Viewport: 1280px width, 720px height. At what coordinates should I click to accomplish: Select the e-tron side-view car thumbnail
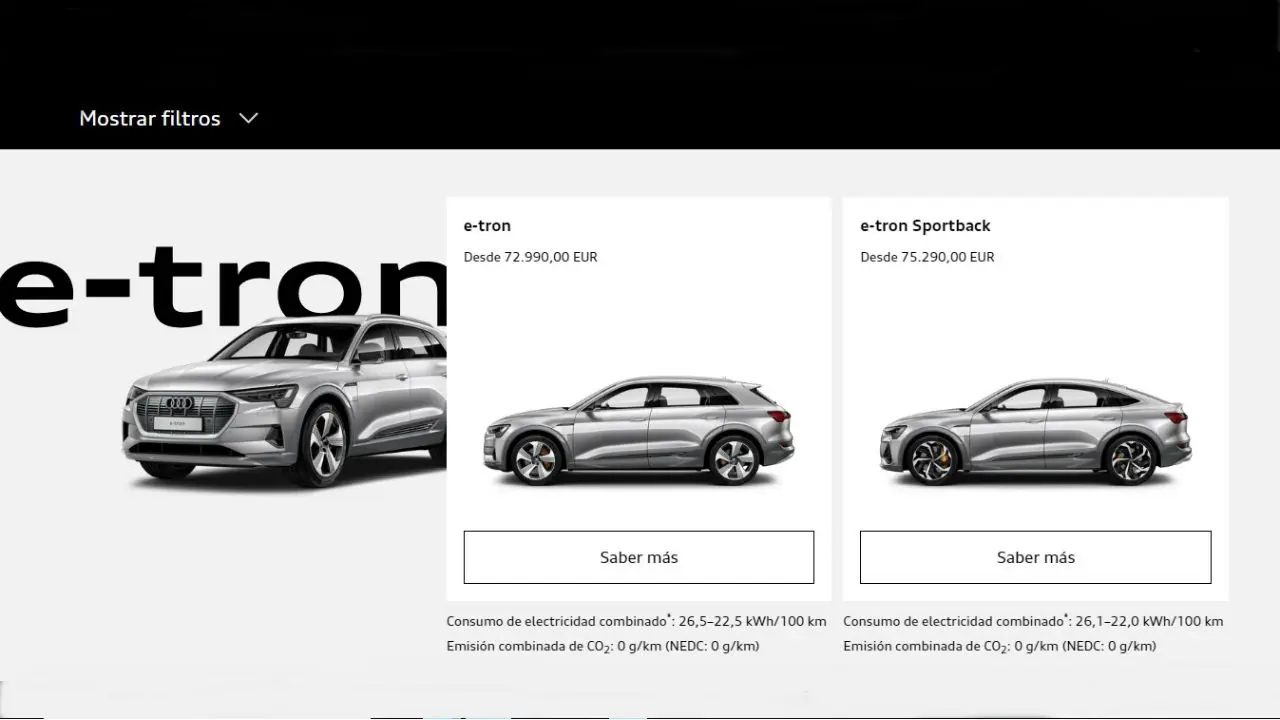[x=639, y=430]
